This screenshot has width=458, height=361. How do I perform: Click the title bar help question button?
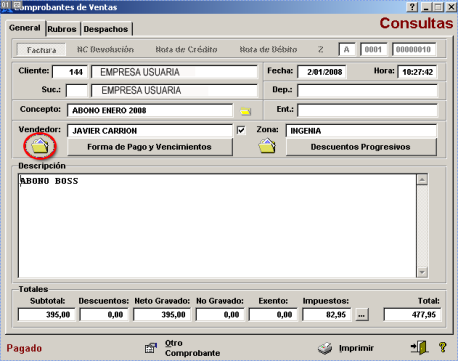coord(412,7)
